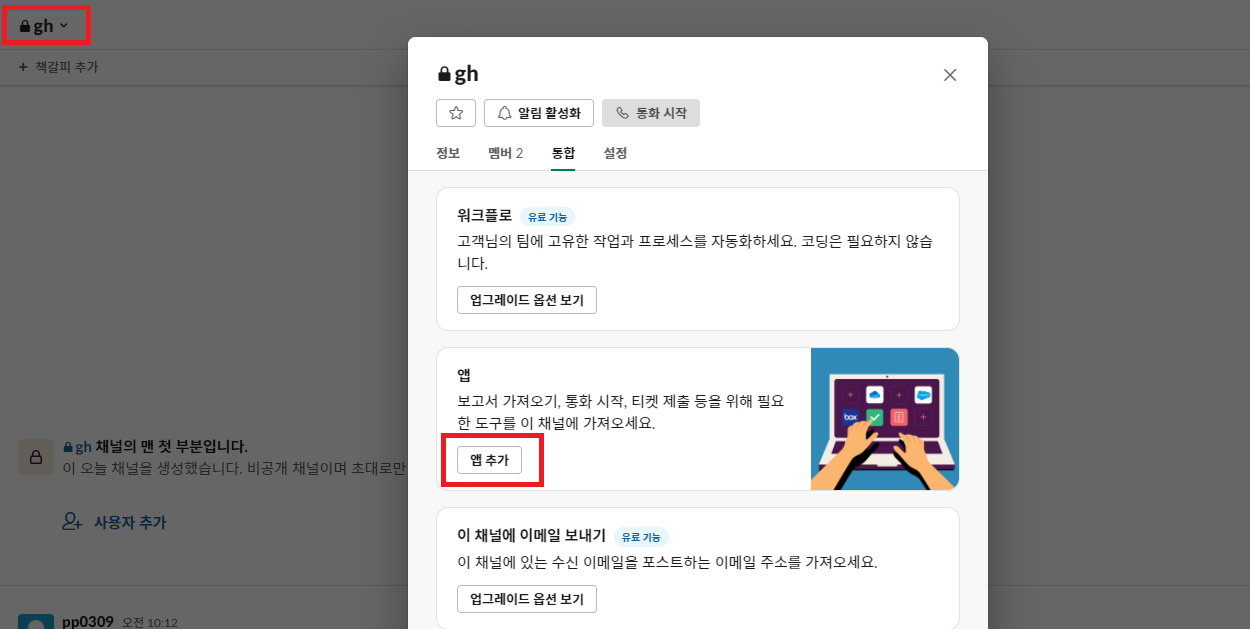Click the pp0309 avatar in message list
Screen dimensions: 1250x629
coord(36,622)
